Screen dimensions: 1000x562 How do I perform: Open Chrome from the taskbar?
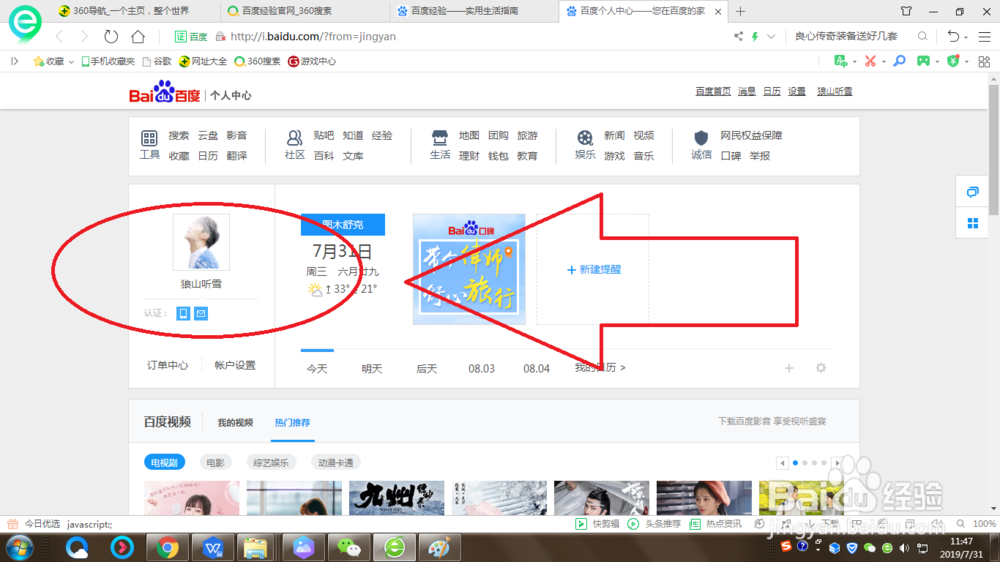point(167,548)
